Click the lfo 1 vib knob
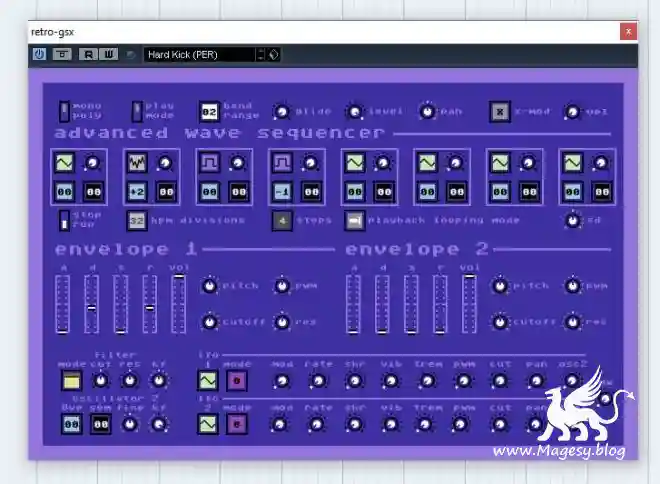The width and height of the screenshot is (660, 484). tap(391, 381)
